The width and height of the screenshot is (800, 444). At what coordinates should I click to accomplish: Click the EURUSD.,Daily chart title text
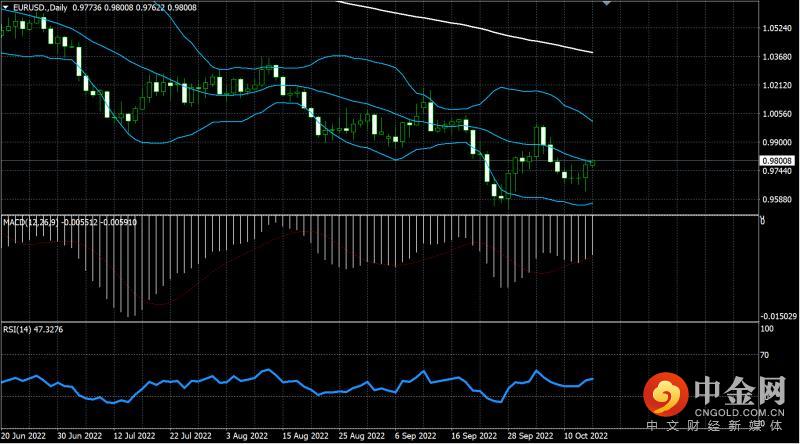pyautogui.click(x=40, y=7)
